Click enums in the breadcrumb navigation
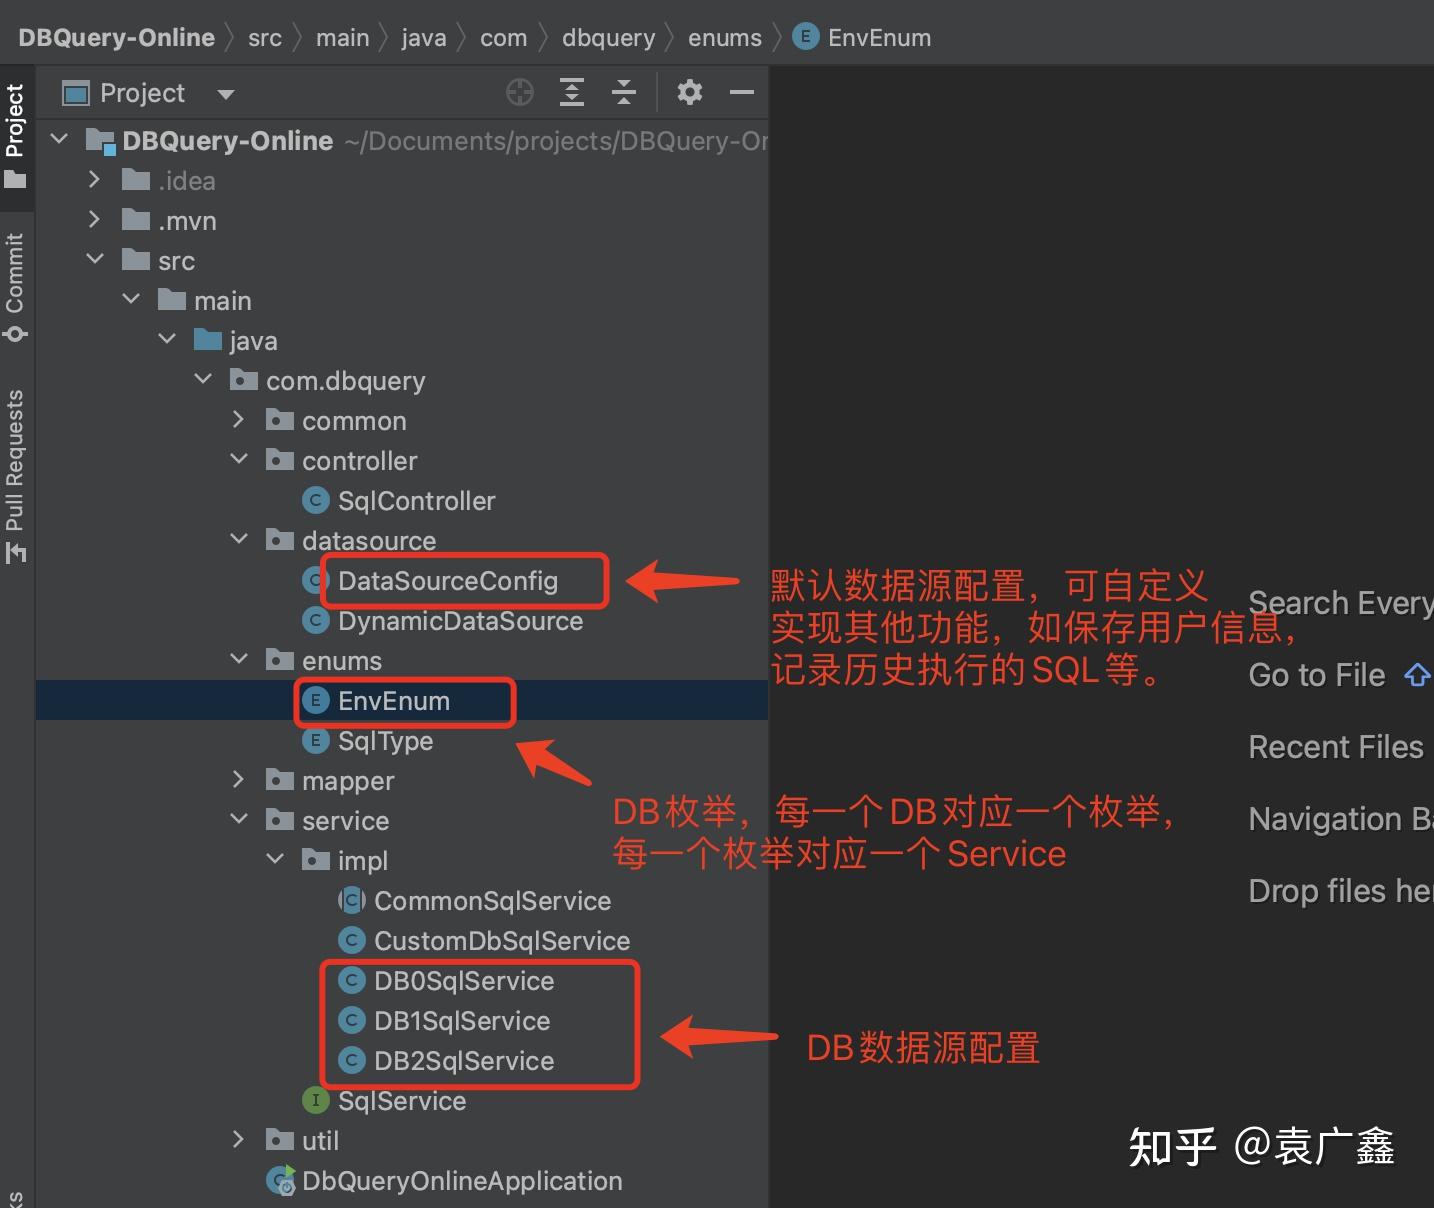The image size is (1434, 1208). pyautogui.click(x=724, y=37)
